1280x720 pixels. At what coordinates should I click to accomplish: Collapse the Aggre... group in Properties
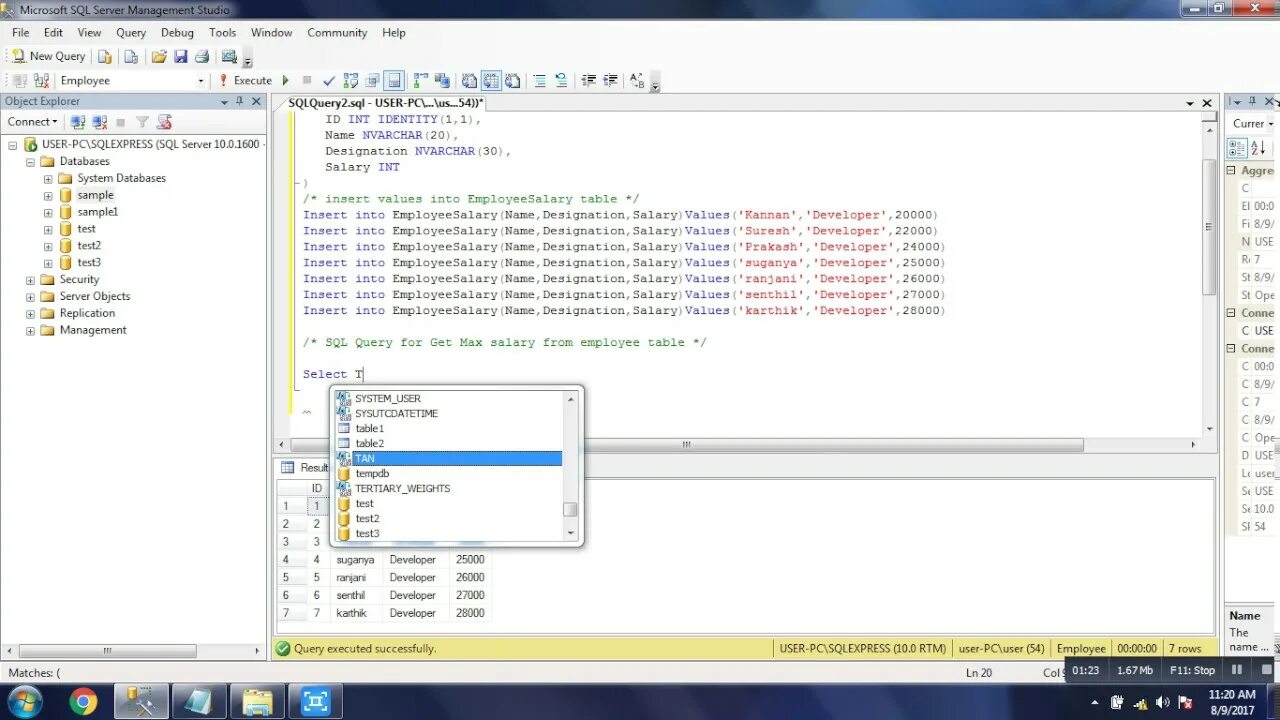[x=1232, y=171]
